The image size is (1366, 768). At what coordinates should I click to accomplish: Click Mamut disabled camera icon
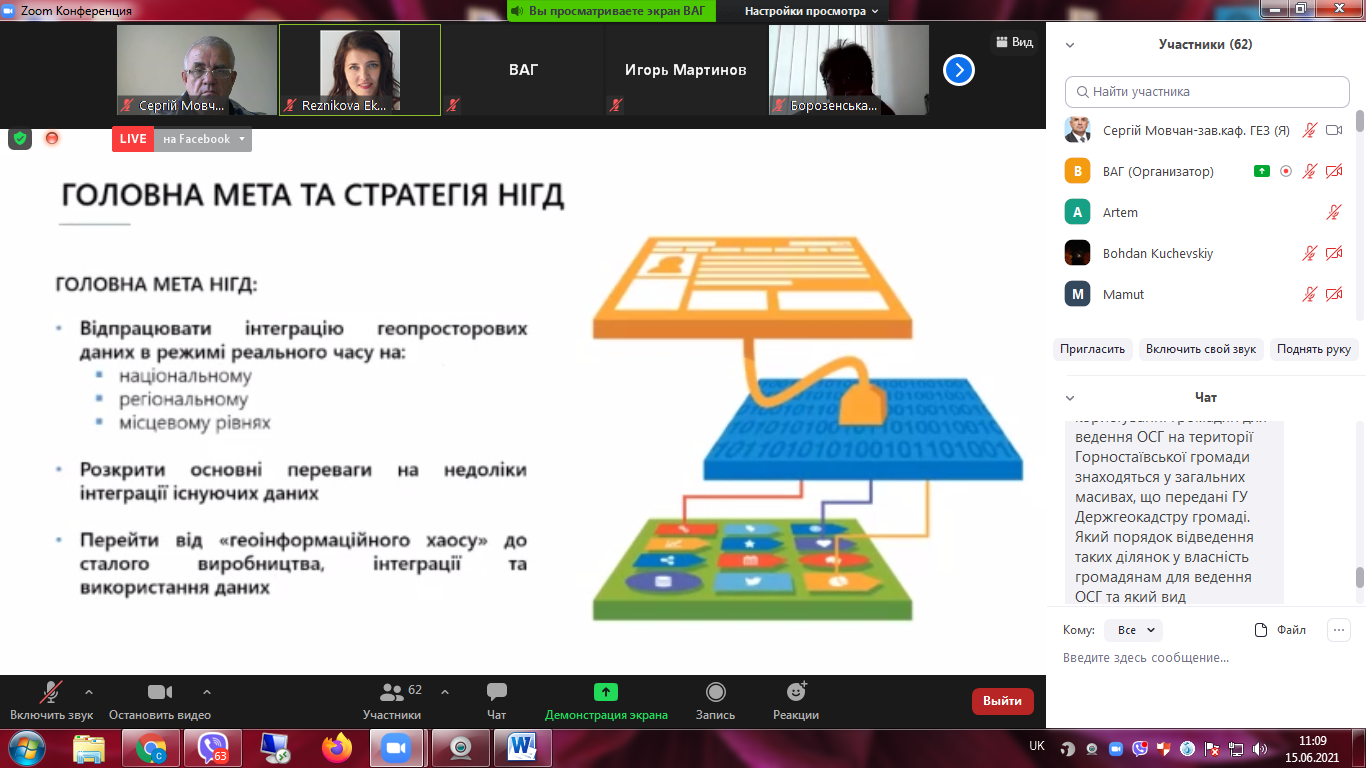click(1334, 294)
